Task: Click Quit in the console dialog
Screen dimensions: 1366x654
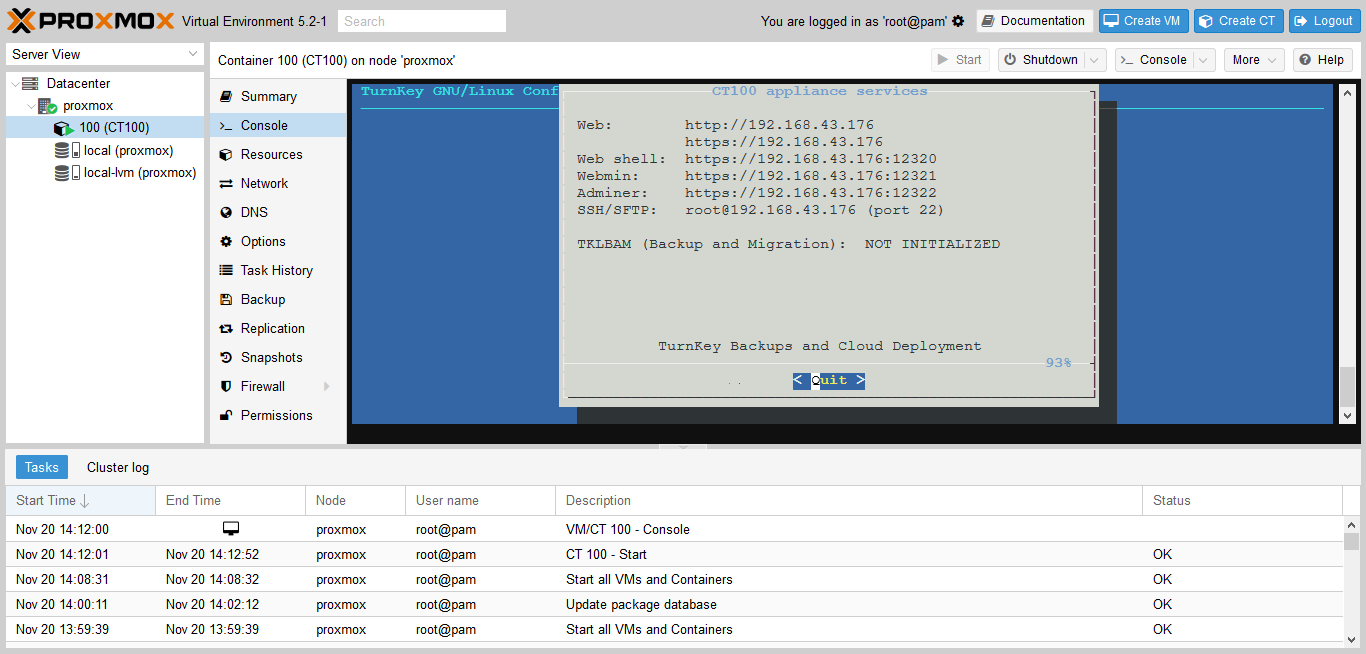Action: (x=829, y=380)
